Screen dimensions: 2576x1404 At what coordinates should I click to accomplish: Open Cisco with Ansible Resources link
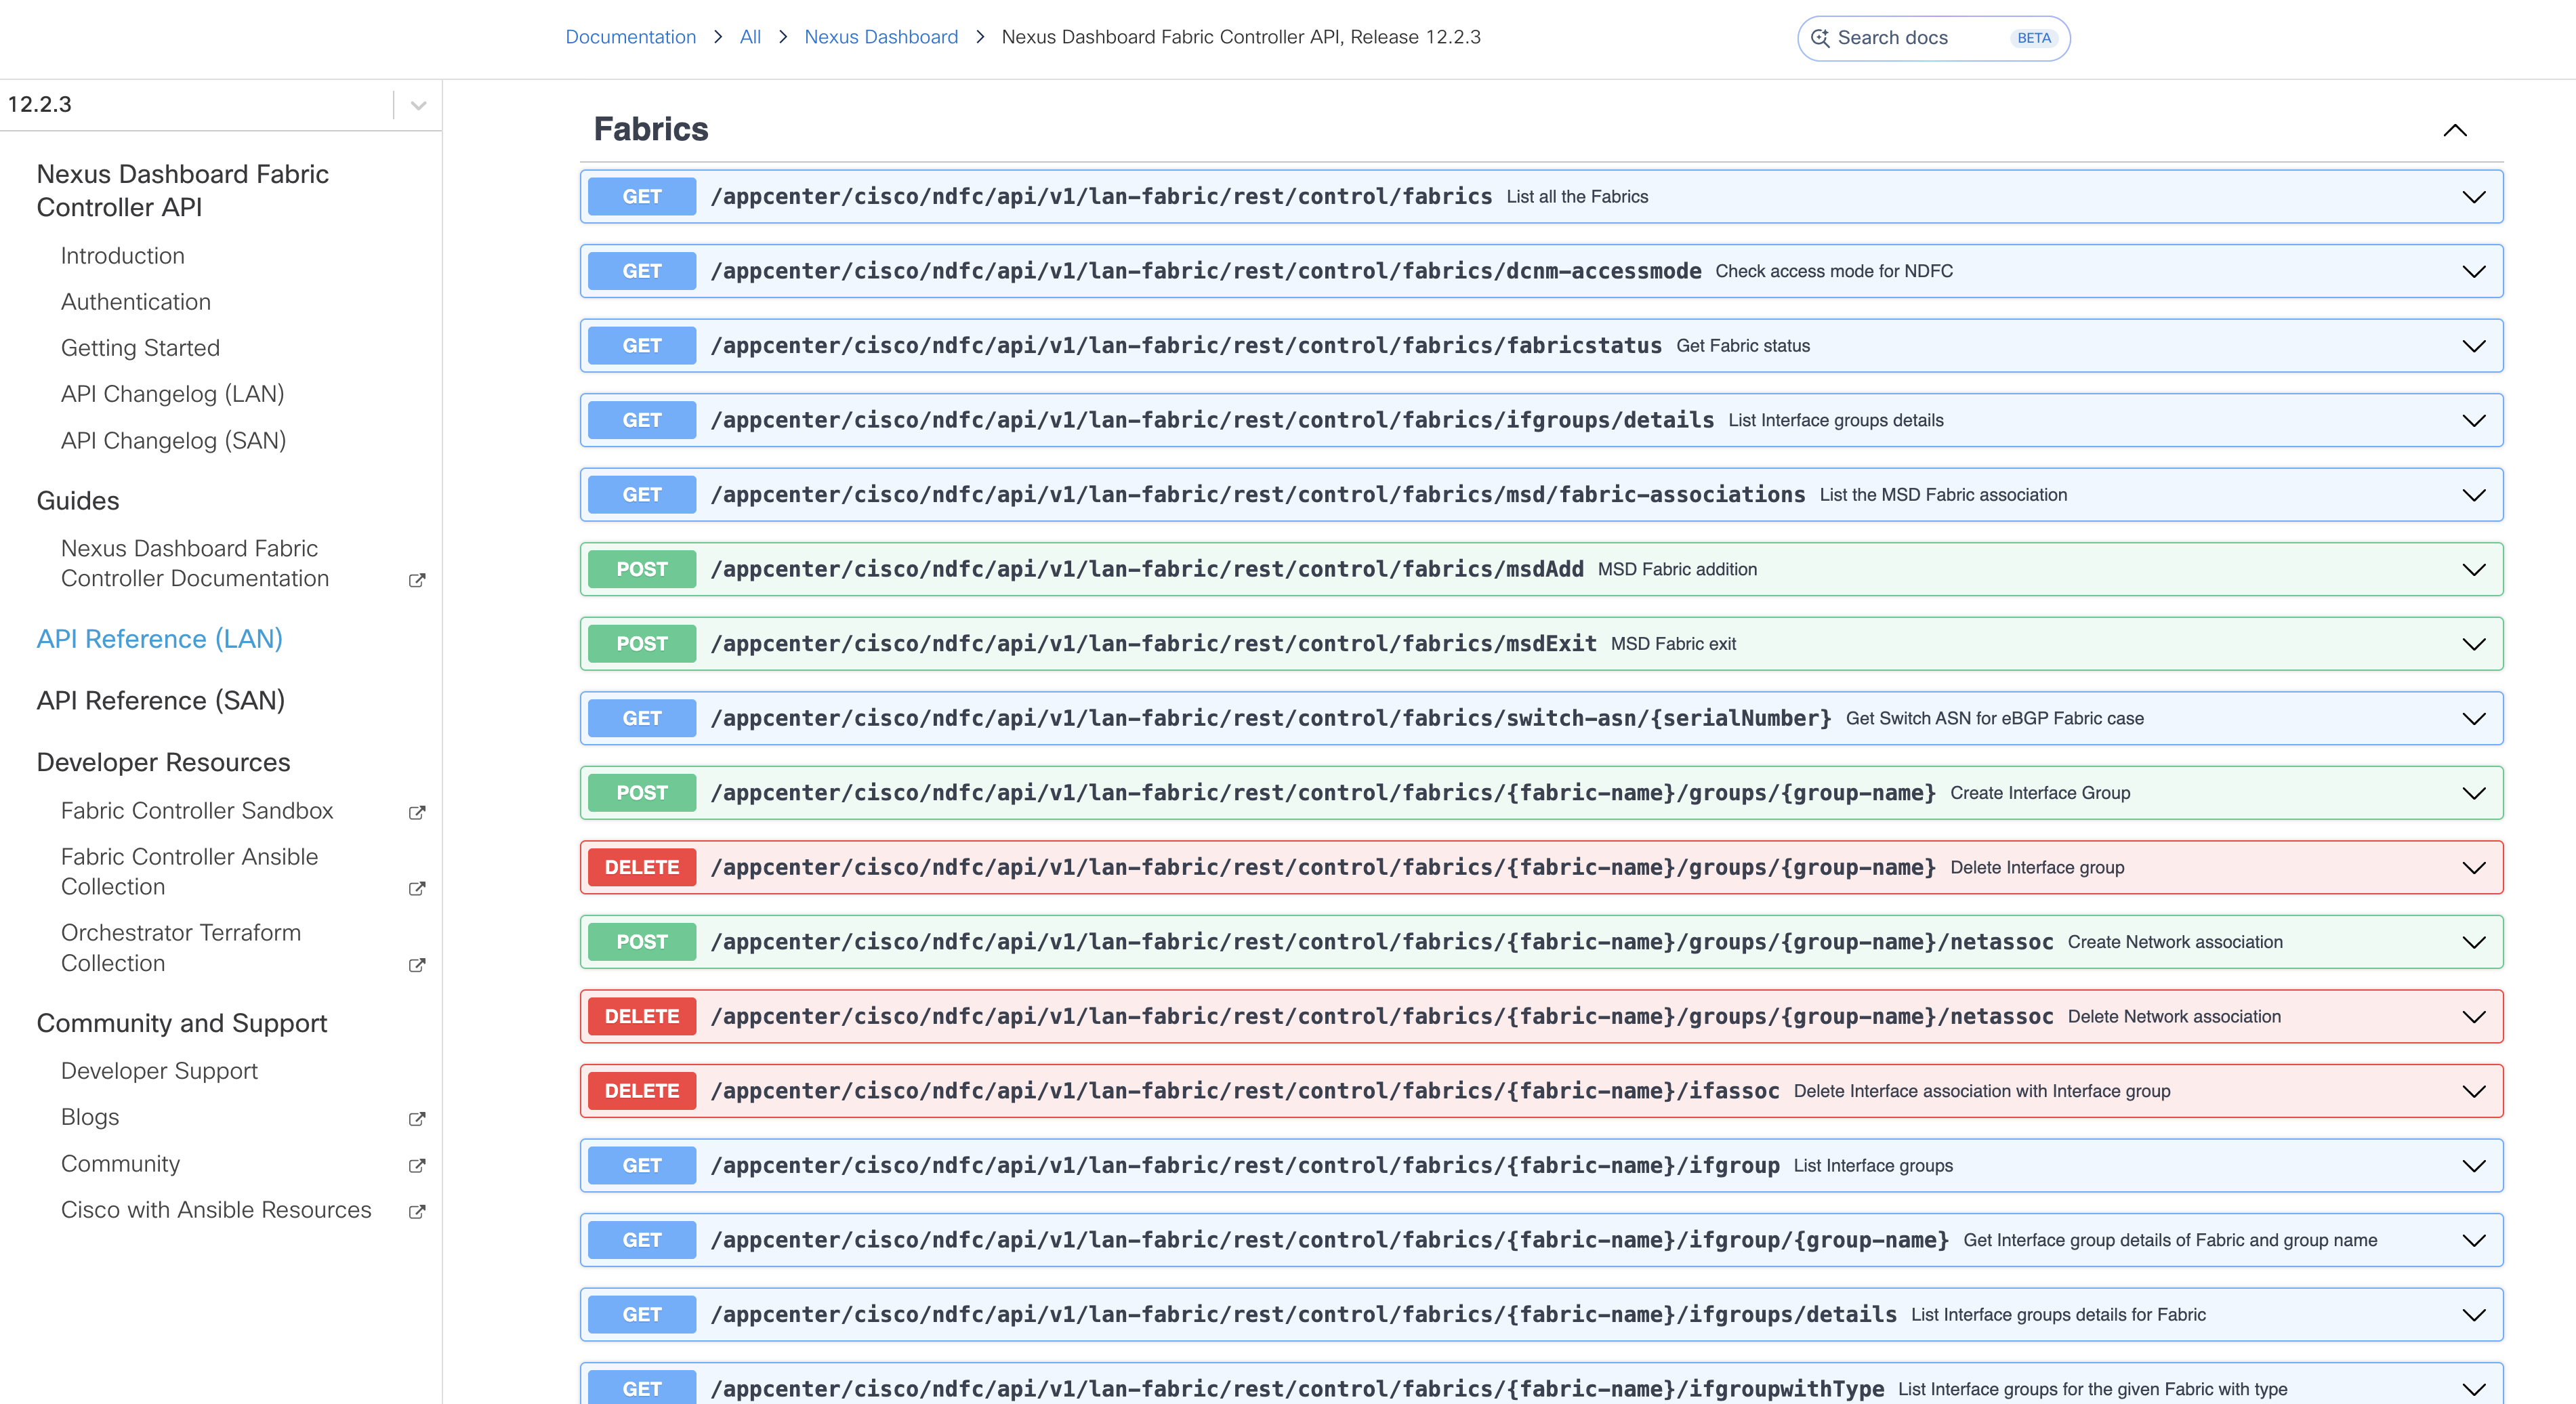216,1210
